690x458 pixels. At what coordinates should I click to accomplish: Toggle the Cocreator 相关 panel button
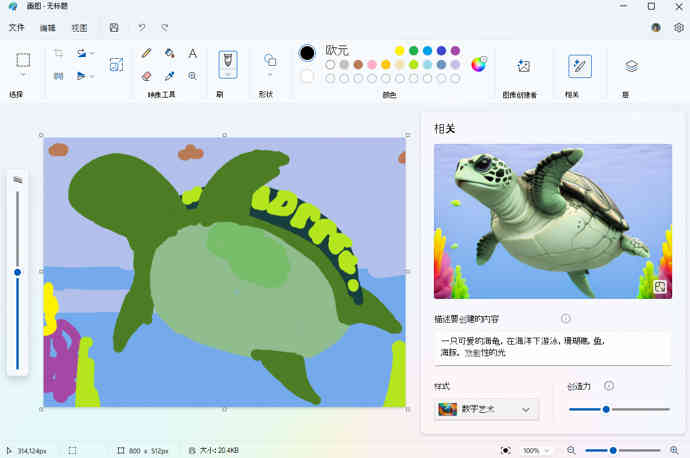(x=579, y=66)
